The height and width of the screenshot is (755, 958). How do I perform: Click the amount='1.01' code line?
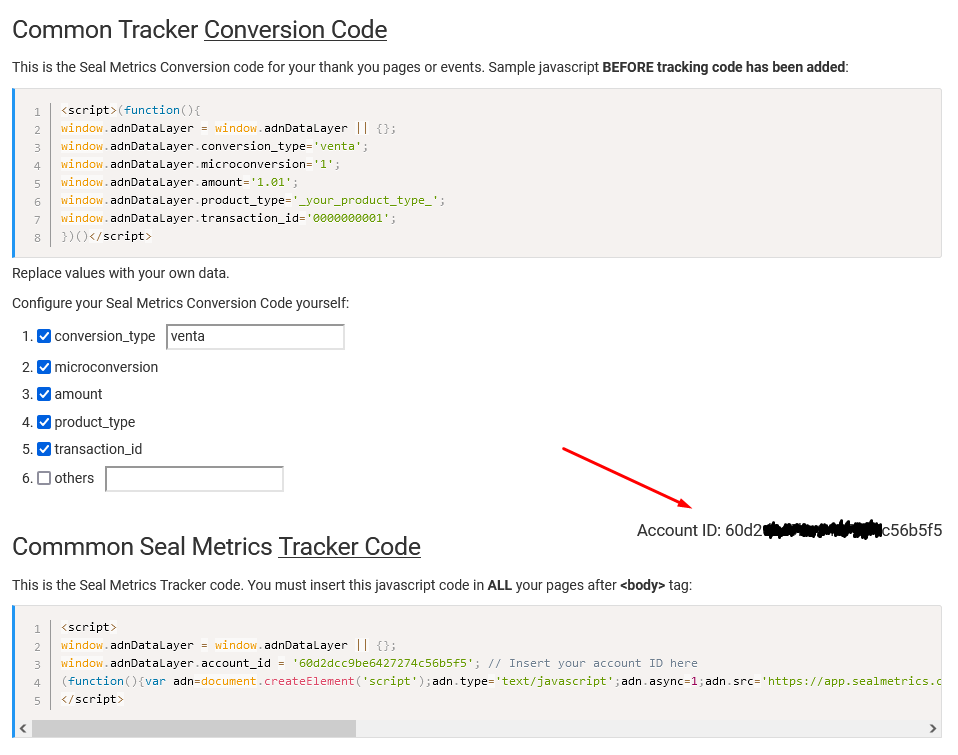[x=180, y=182]
